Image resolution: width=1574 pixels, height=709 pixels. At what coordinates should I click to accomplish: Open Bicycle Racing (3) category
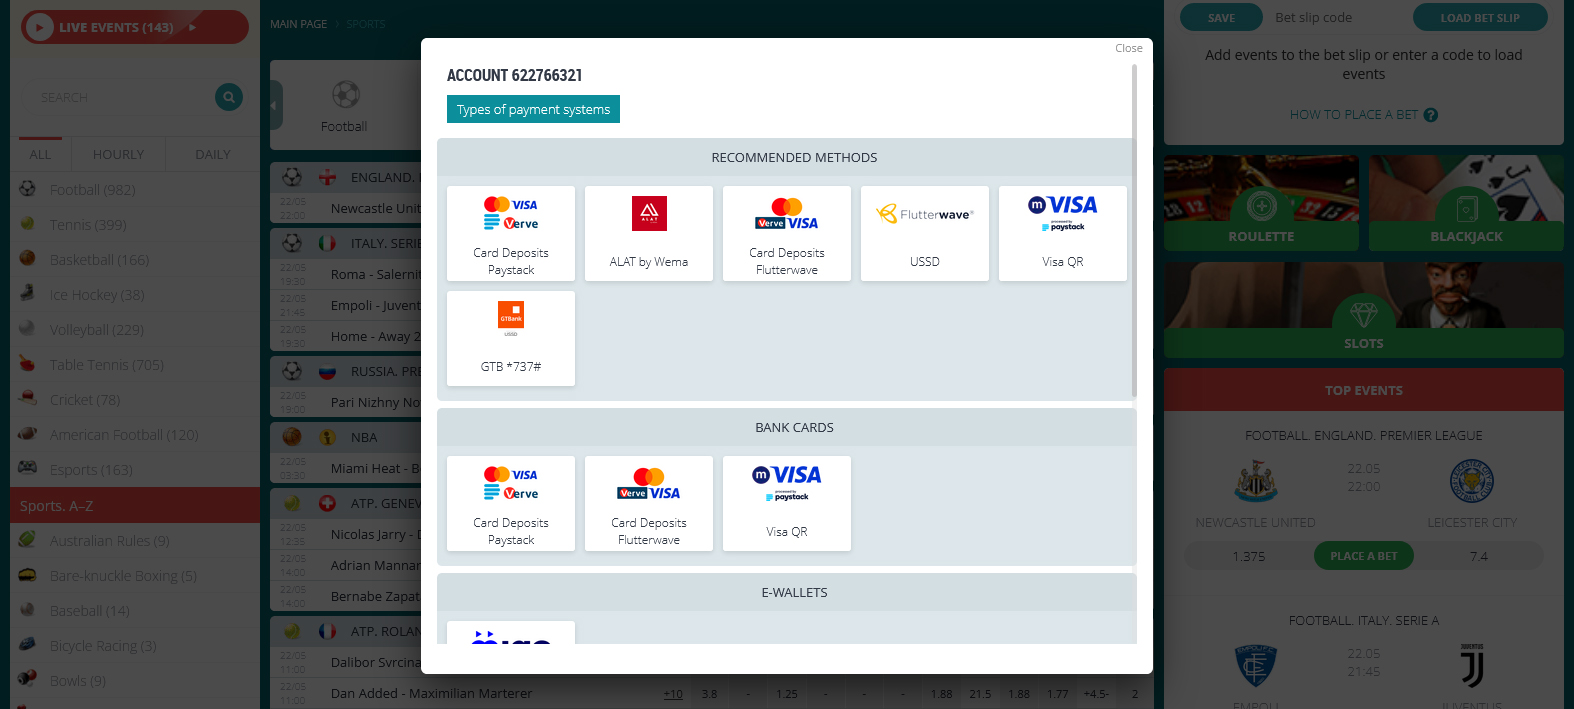click(x=135, y=646)
